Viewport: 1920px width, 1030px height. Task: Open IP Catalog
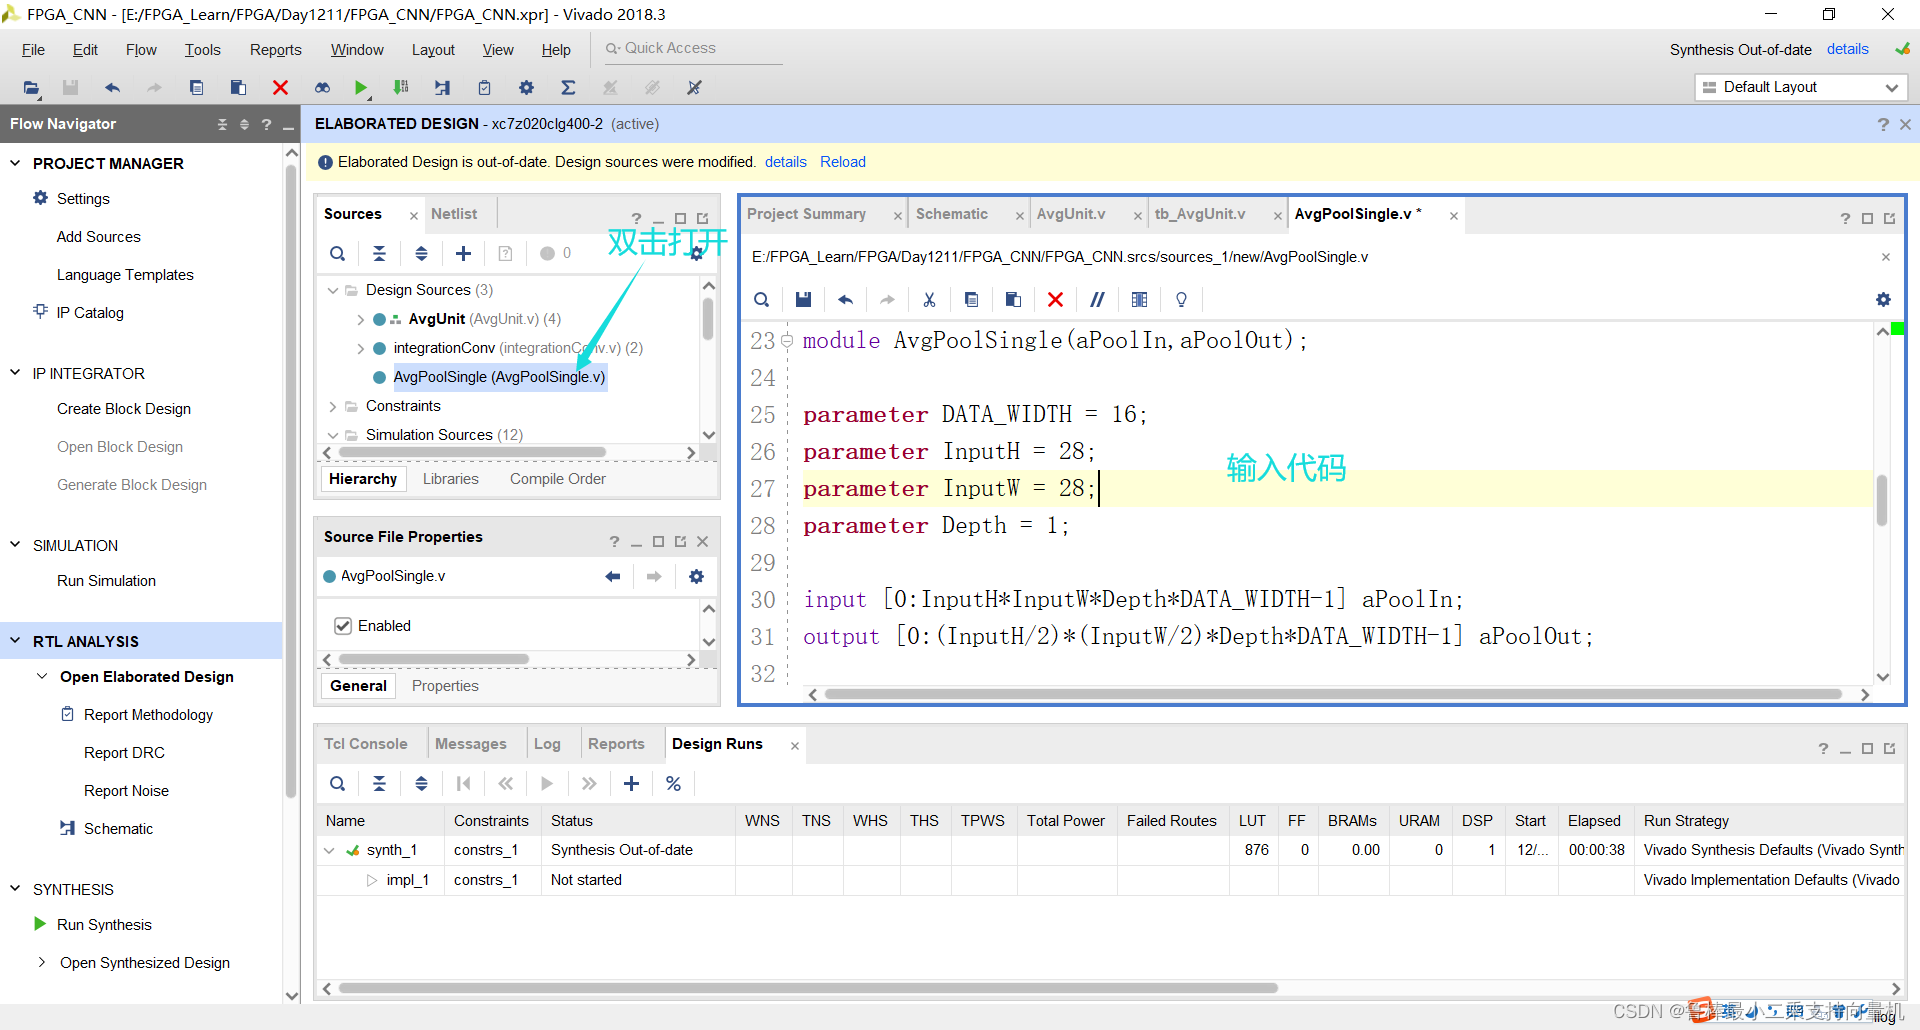[x=90, y=313]
